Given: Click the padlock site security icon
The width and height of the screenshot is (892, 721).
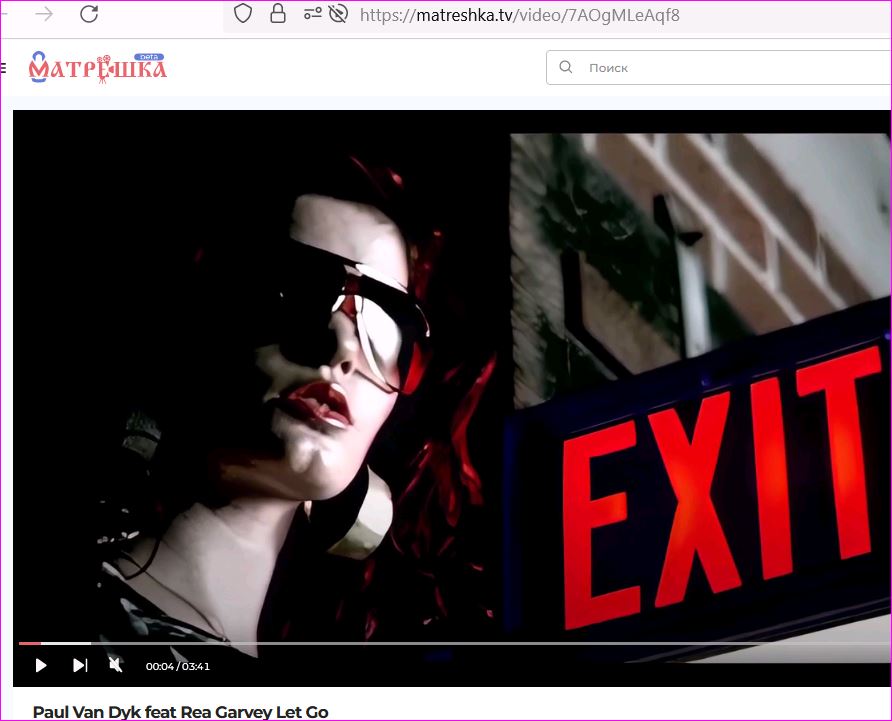Looking at the screenshot, I should (x=278, y=14).
